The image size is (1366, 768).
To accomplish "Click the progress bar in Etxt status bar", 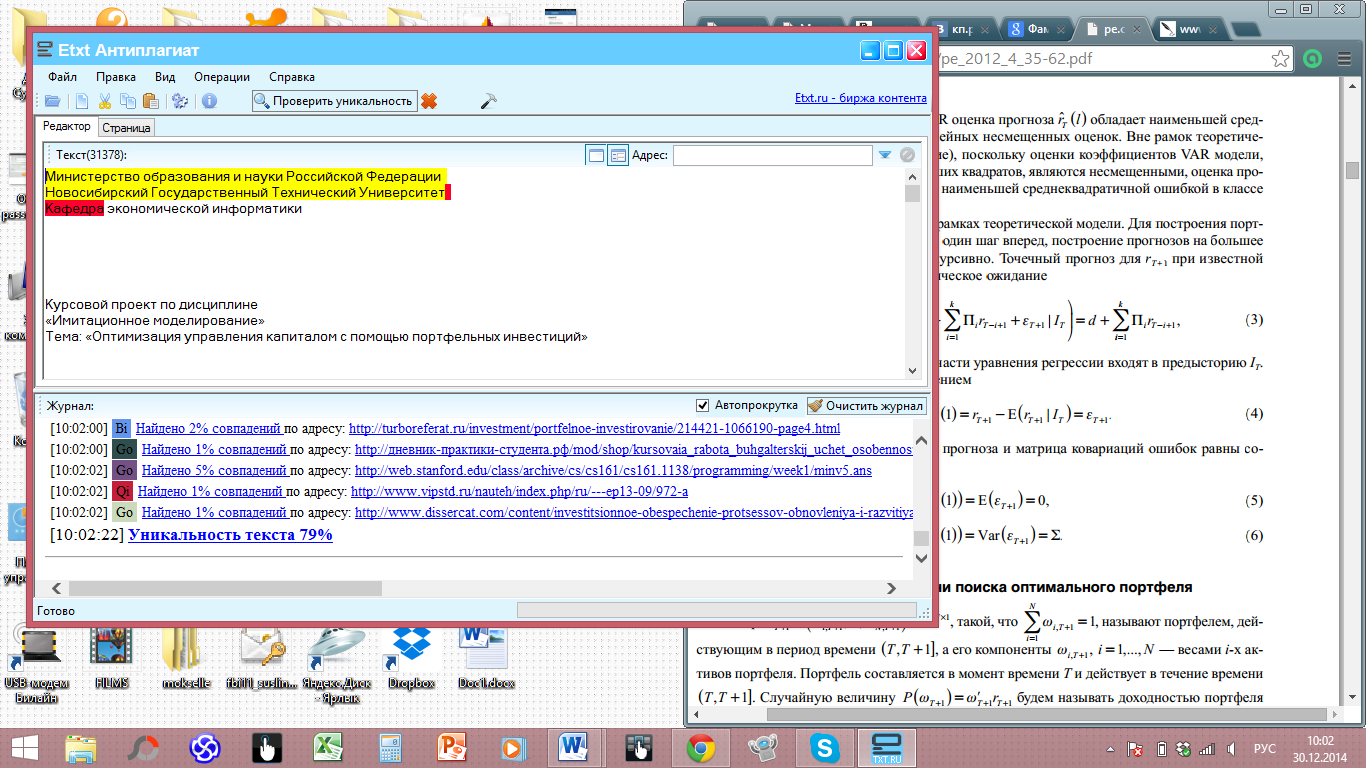I will (x=716, y=610).
